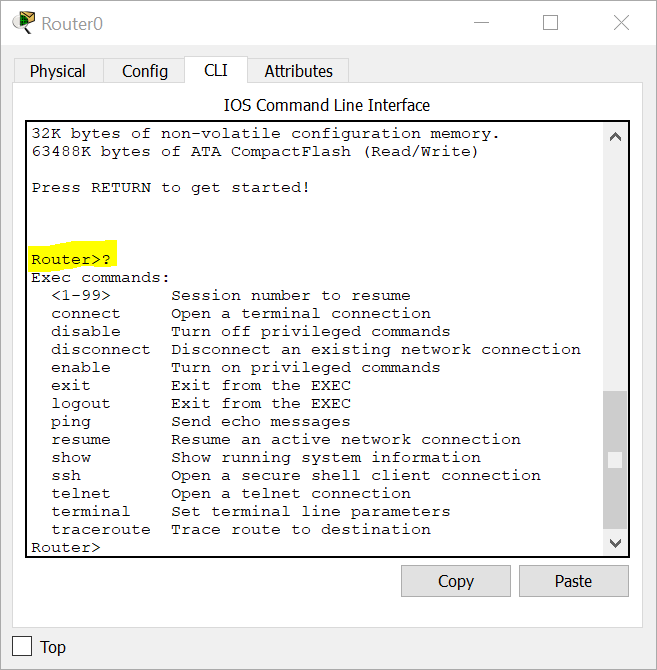Click the 'disable' command row
The image size is (657, 670).
click(251, 332)
